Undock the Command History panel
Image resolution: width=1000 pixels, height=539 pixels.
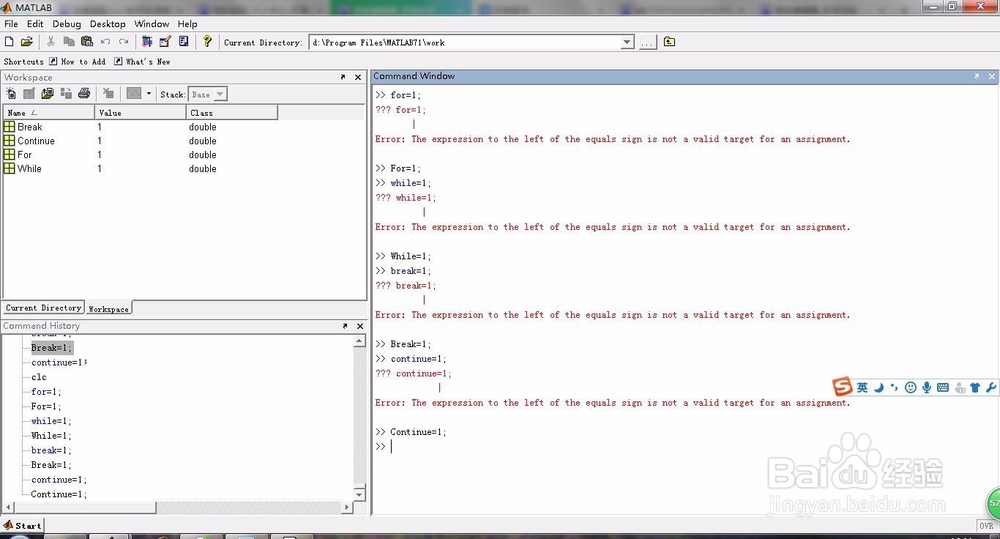[x=345, y=326]
